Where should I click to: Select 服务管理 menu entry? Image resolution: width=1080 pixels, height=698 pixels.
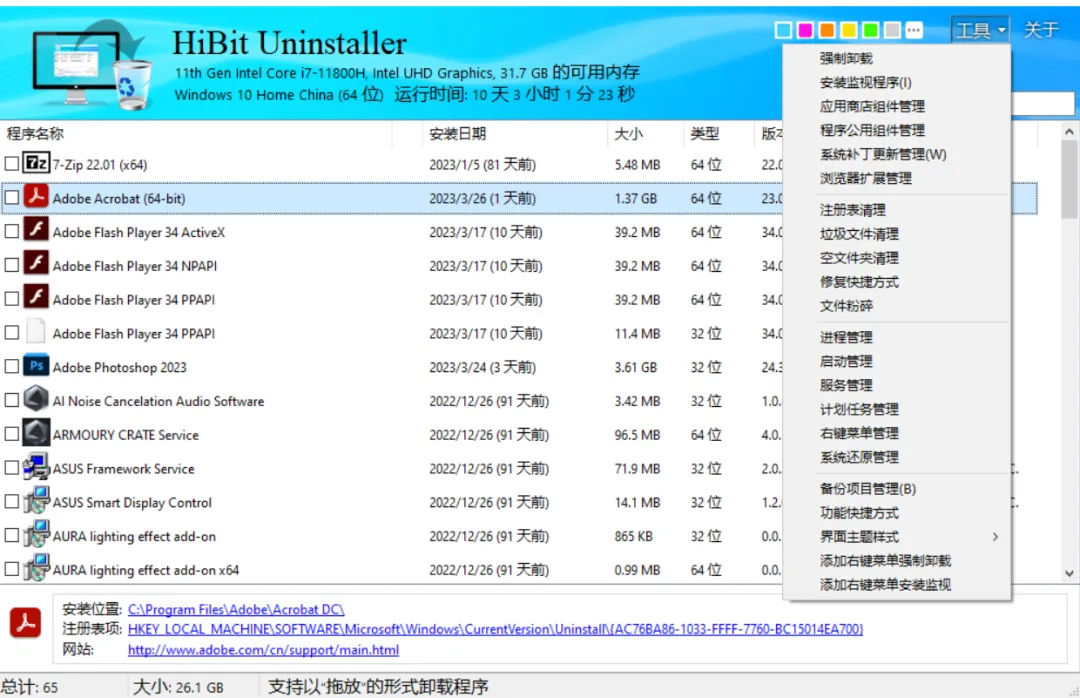[x=897, y=386]
